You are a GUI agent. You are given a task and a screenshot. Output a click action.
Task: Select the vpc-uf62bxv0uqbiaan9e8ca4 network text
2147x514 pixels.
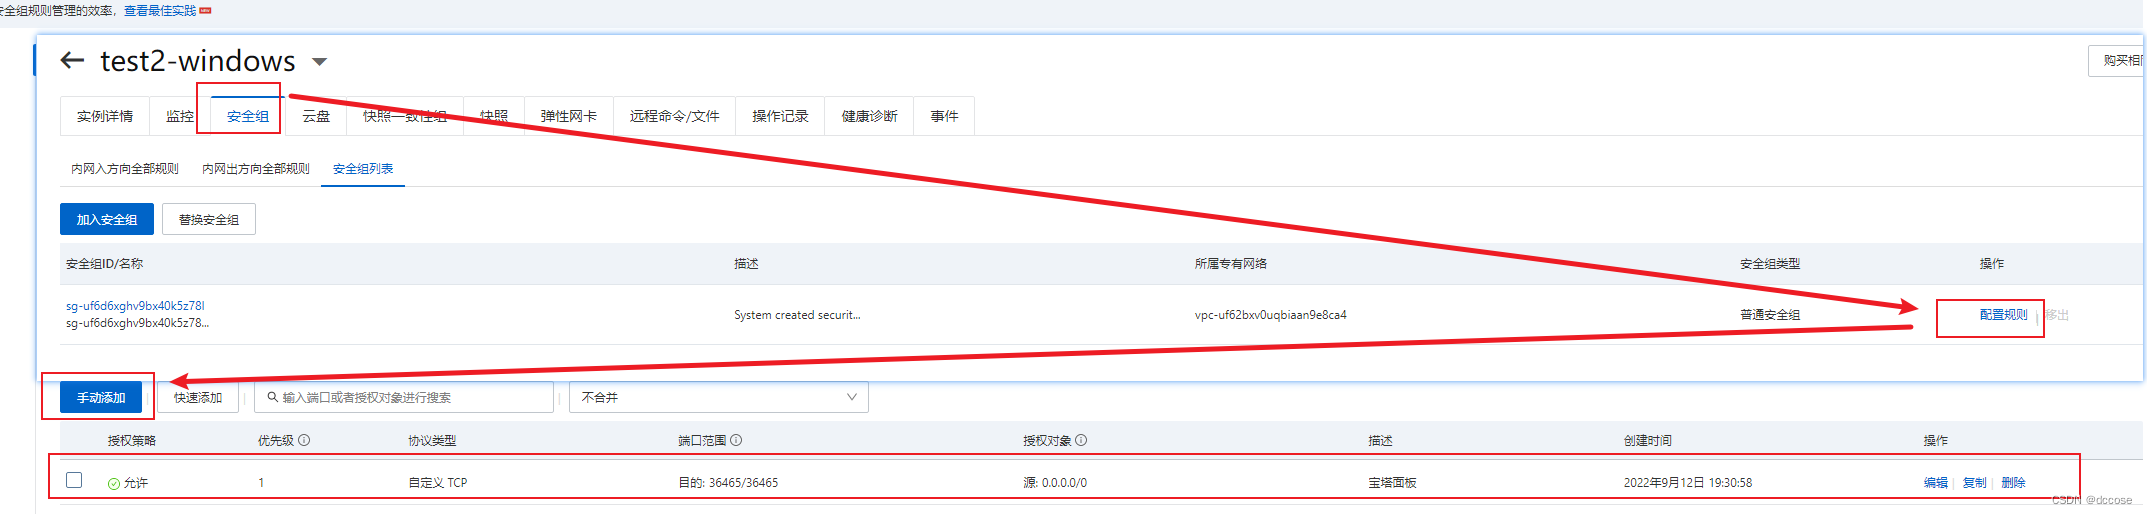(1271, 315)
